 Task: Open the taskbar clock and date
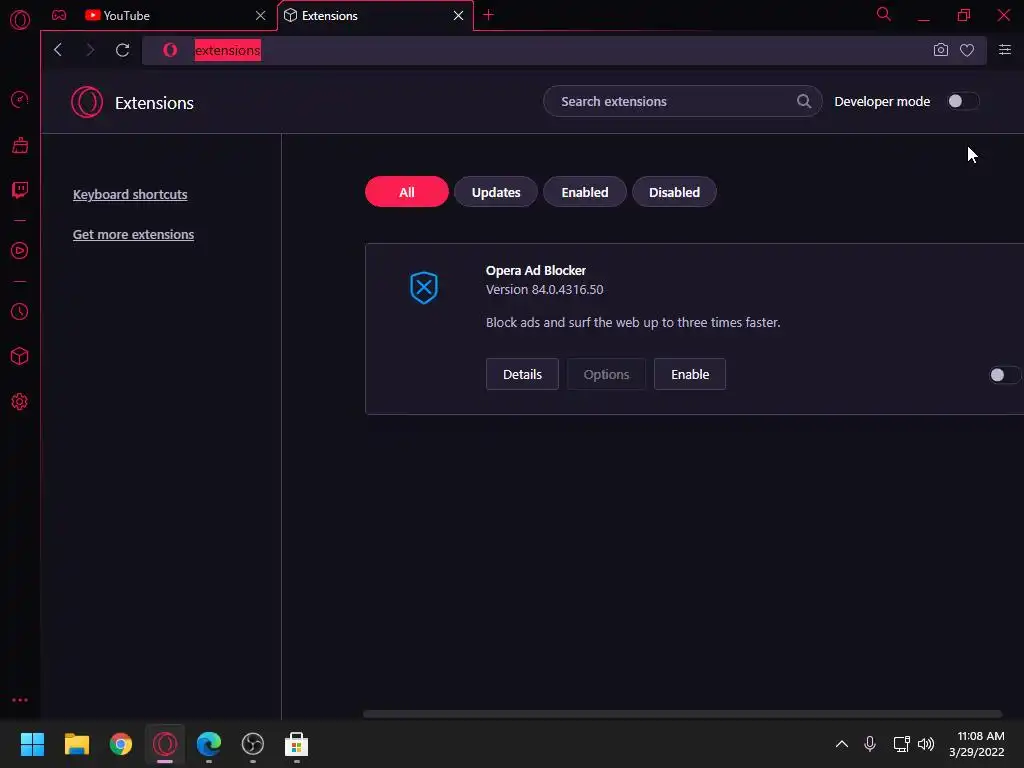(977, 744)
